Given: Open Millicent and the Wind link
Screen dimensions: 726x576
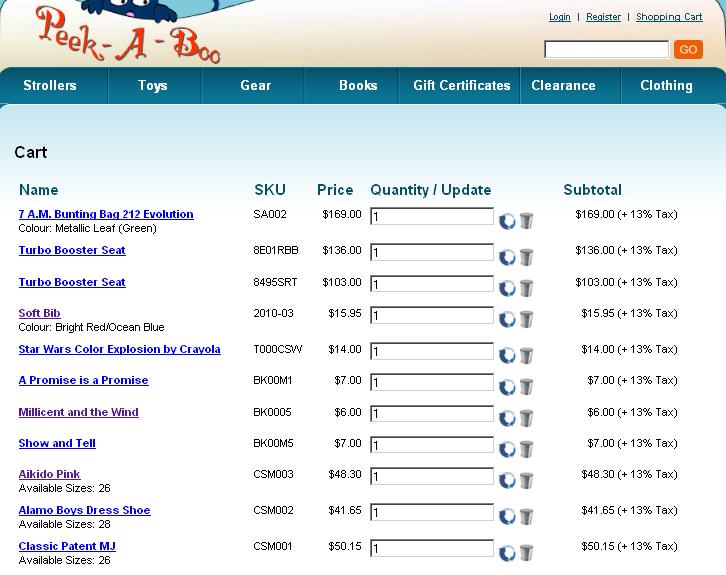Looking at the screenshot, I should tap(78, 412).
